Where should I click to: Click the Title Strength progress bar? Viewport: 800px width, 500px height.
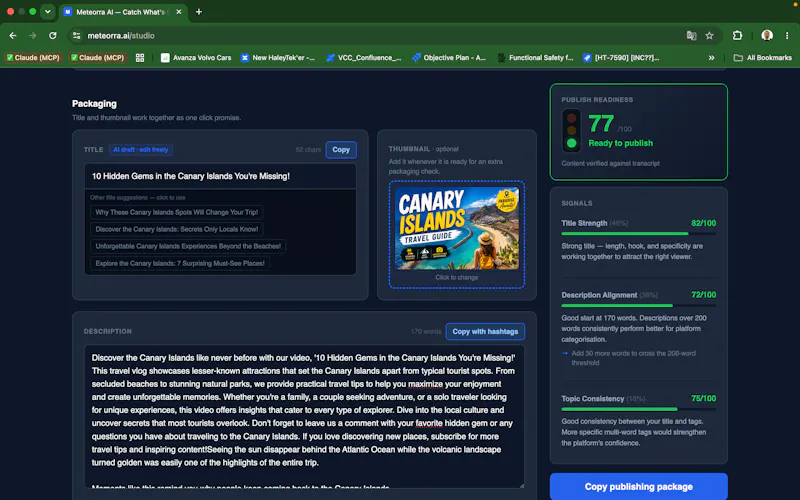coord(638,234)
